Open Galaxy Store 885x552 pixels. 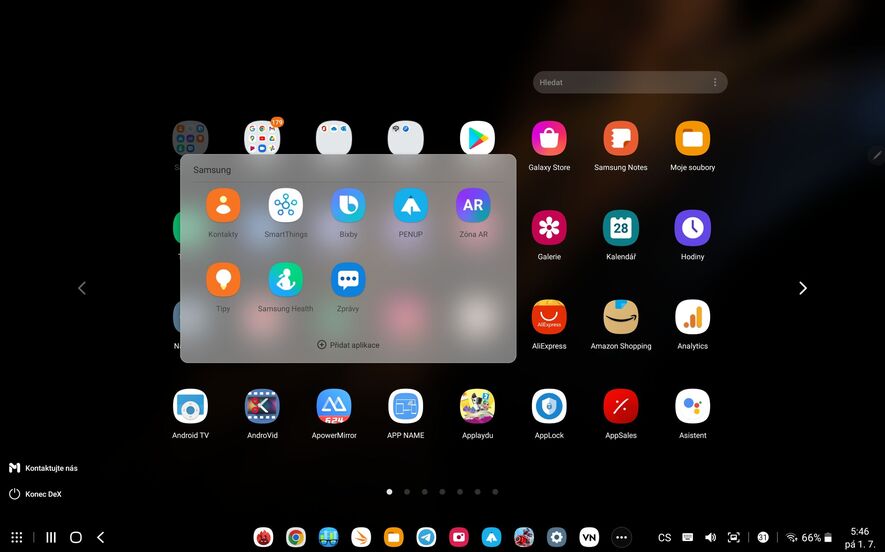point(549,138)
